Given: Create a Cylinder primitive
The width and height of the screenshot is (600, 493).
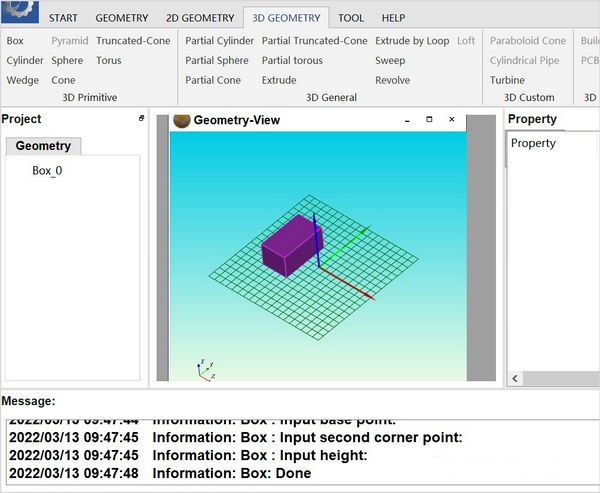Looking at the screenshot, I should click(x=25, y=60).
